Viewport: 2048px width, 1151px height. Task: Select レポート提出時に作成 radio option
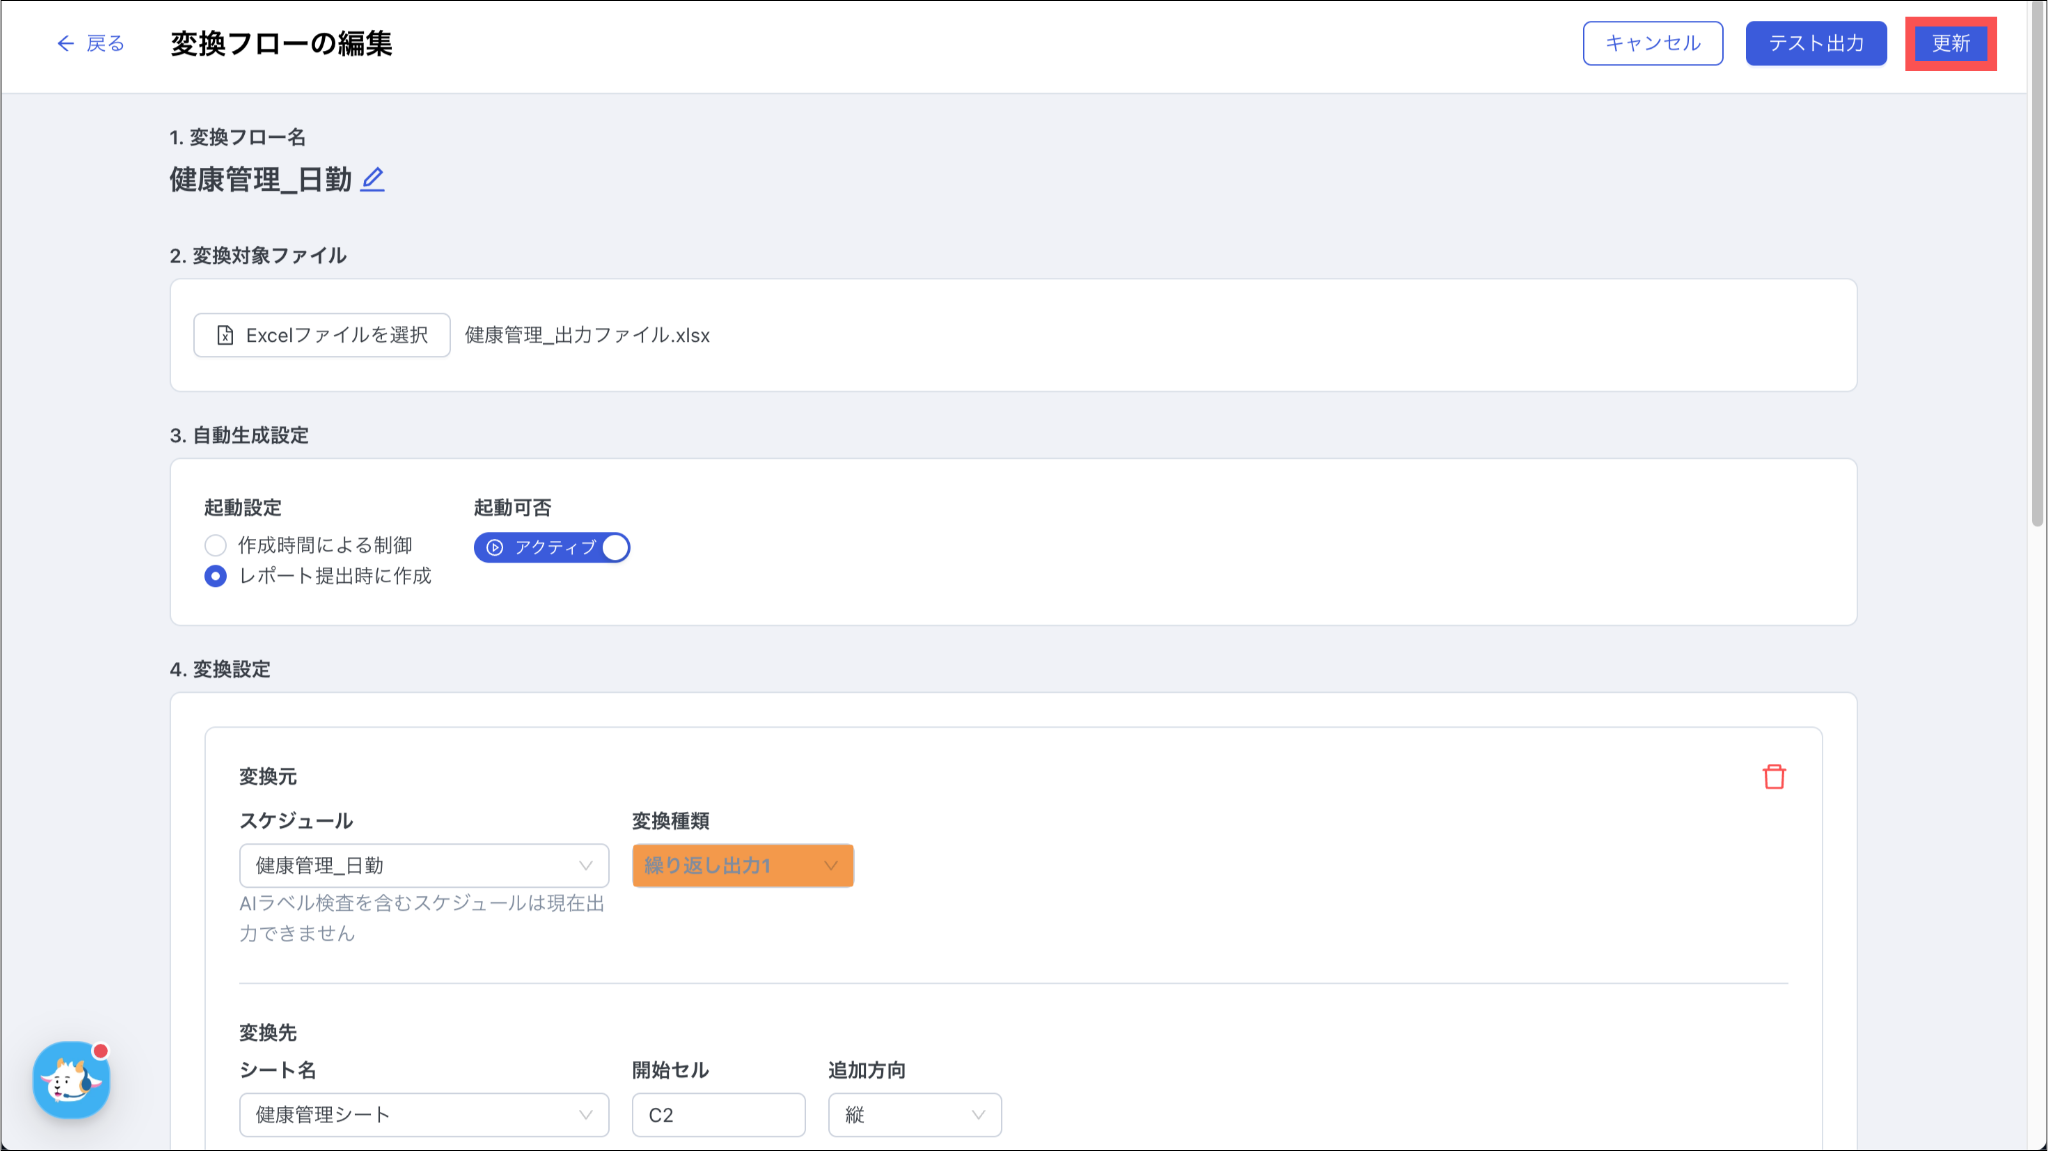click(215, 577)
